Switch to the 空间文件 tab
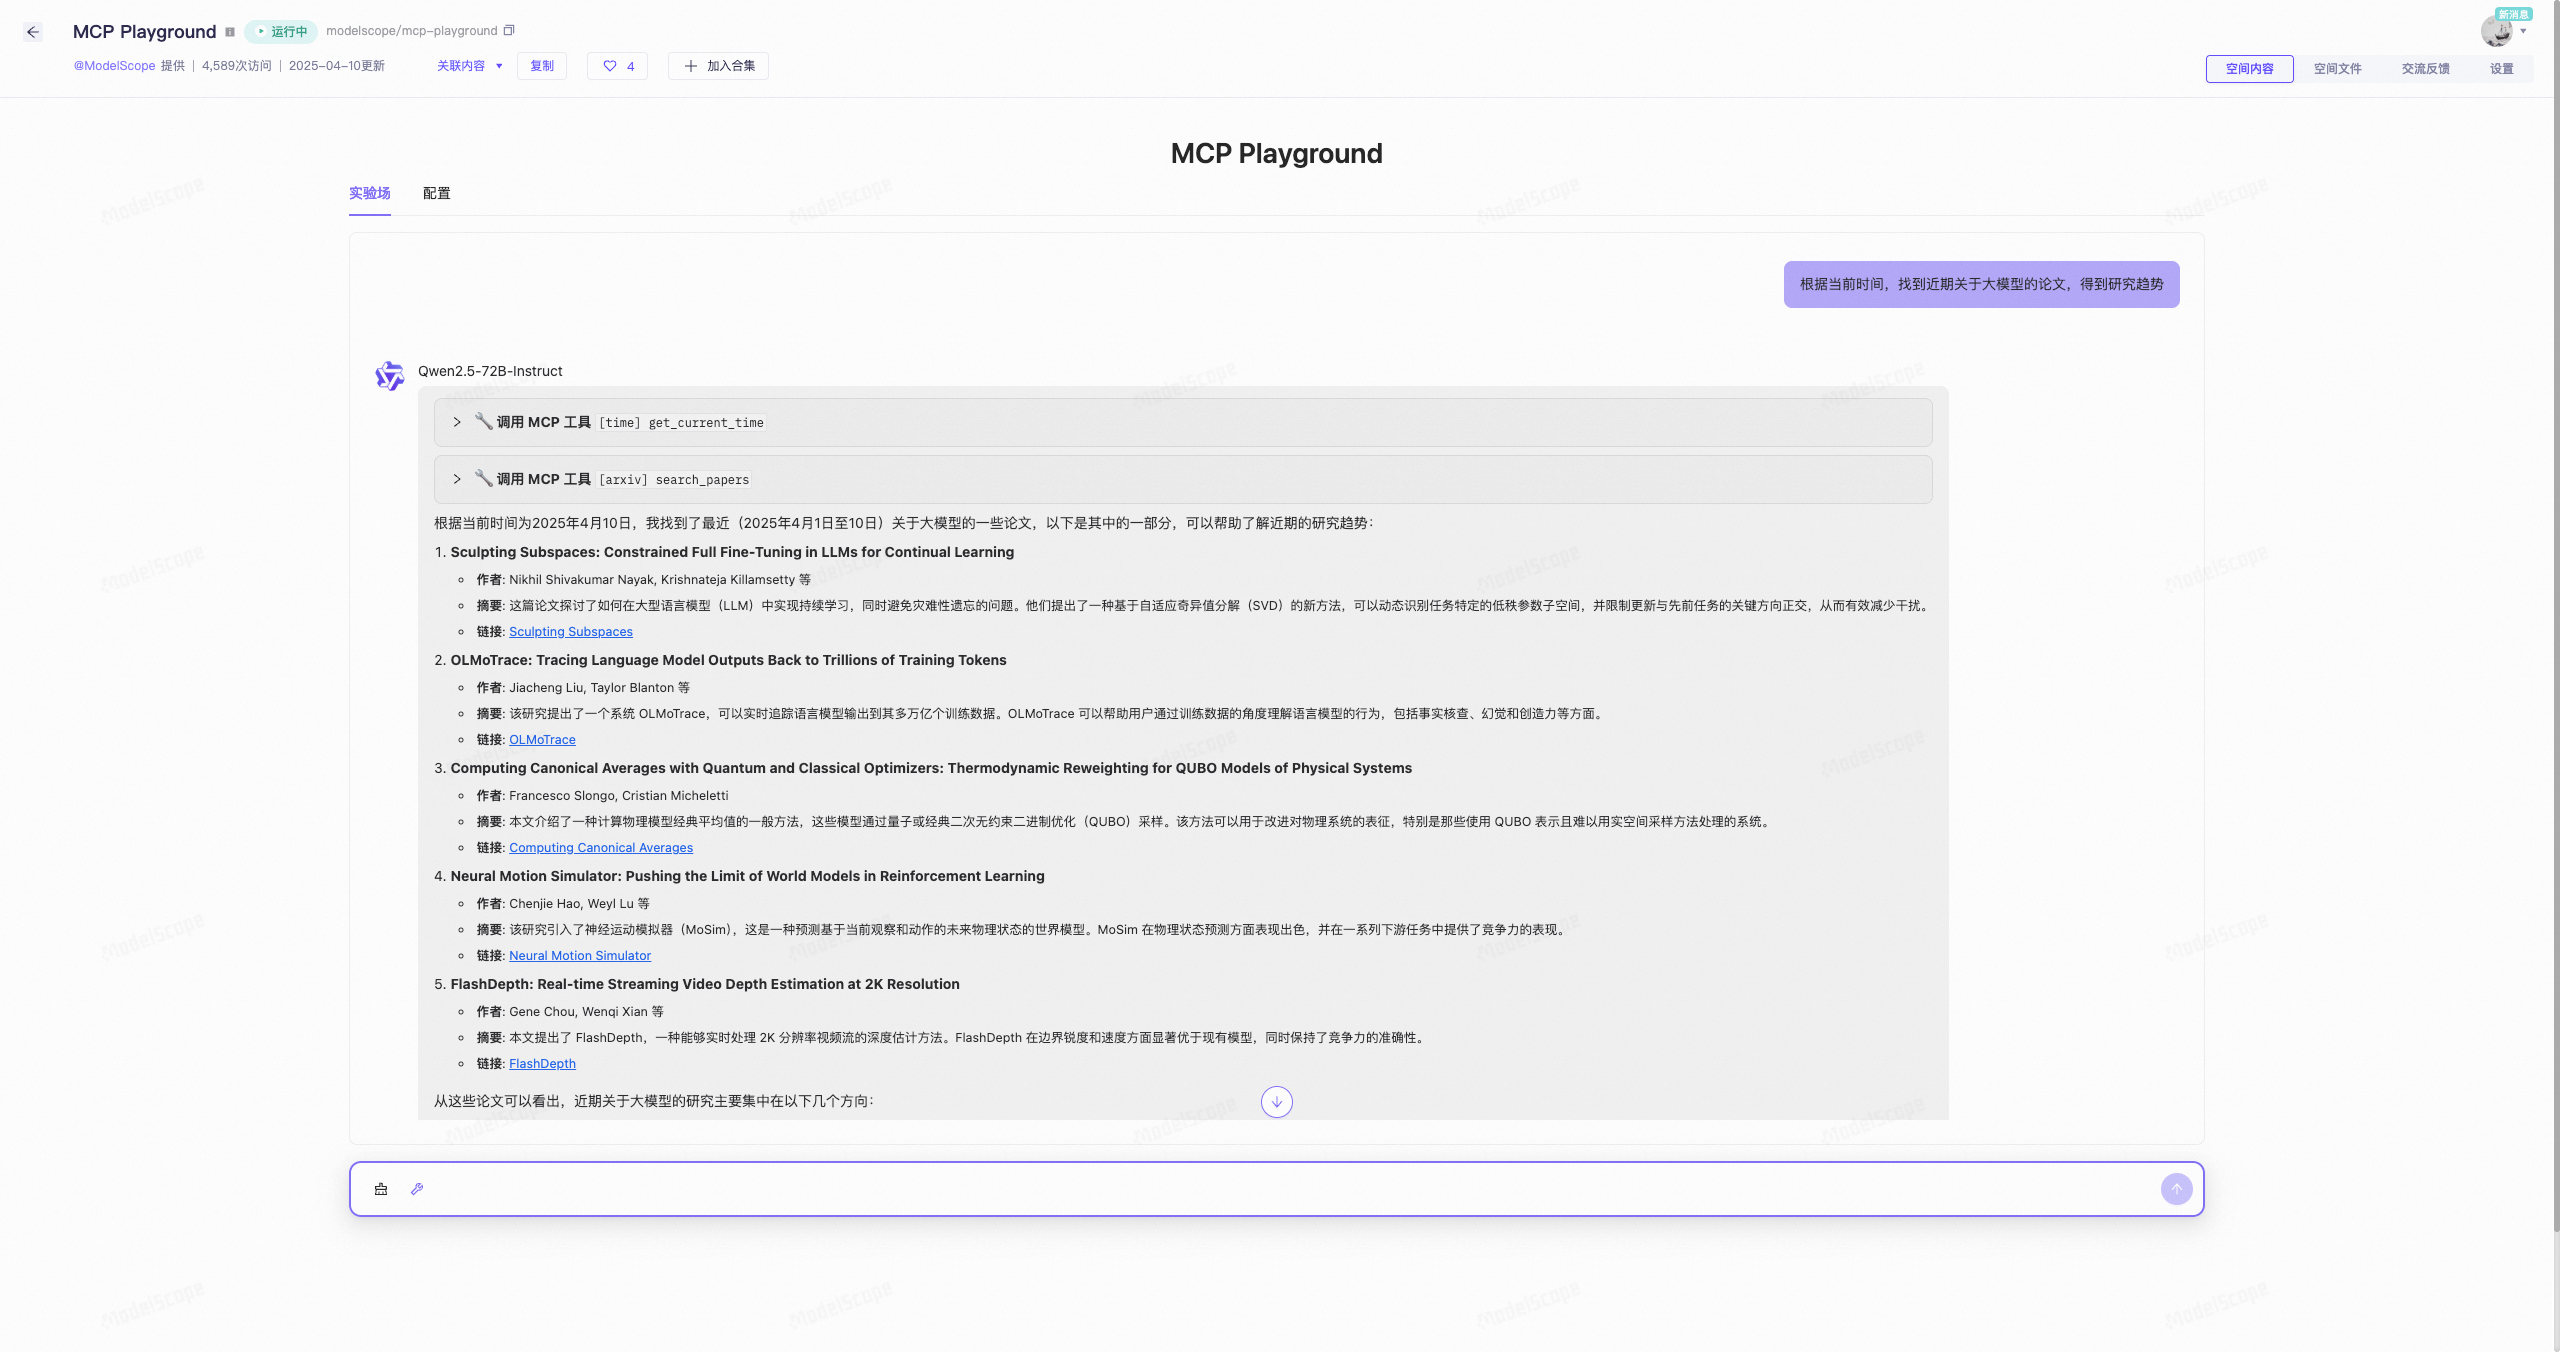This screenshot has height=1352, width=2560. 2337,69
